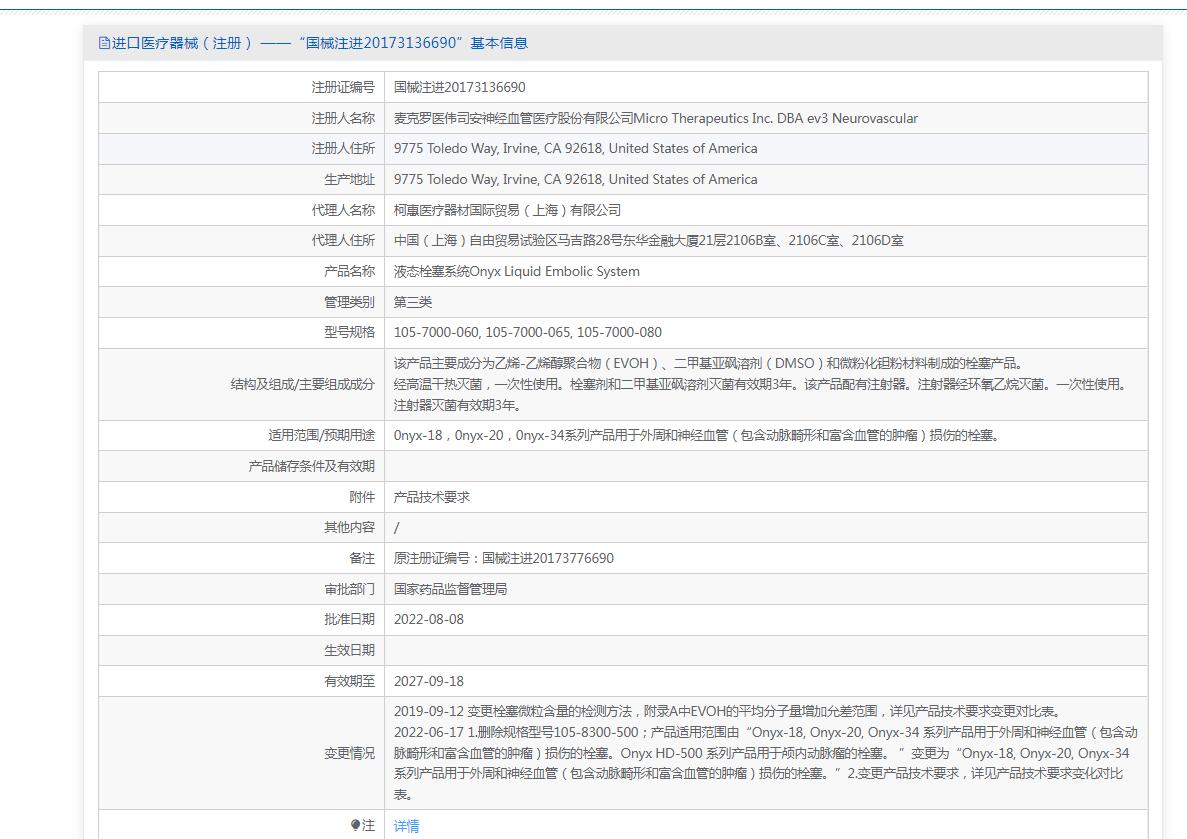Open the 详情 link in the bottom row
This screenshot has width=1187, height=839.
[406, 826]
